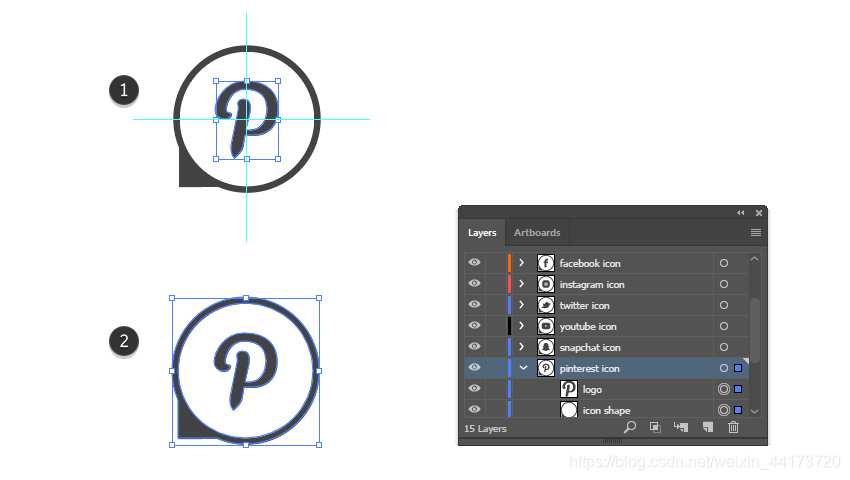Select the icon shape sublayer name
Viewport: 850px width, 480px height.
(x=606, y=411)
